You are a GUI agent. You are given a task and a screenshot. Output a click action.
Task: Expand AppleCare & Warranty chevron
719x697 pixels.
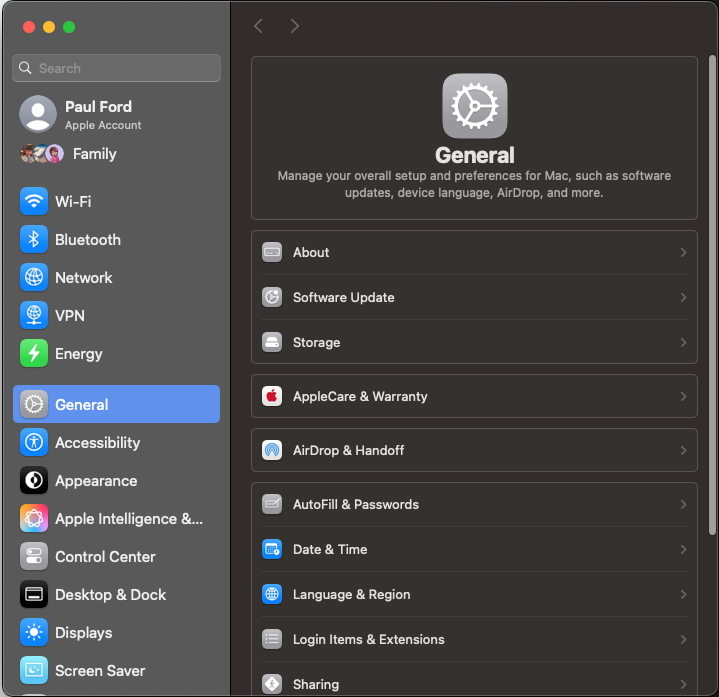click(683, 396)
